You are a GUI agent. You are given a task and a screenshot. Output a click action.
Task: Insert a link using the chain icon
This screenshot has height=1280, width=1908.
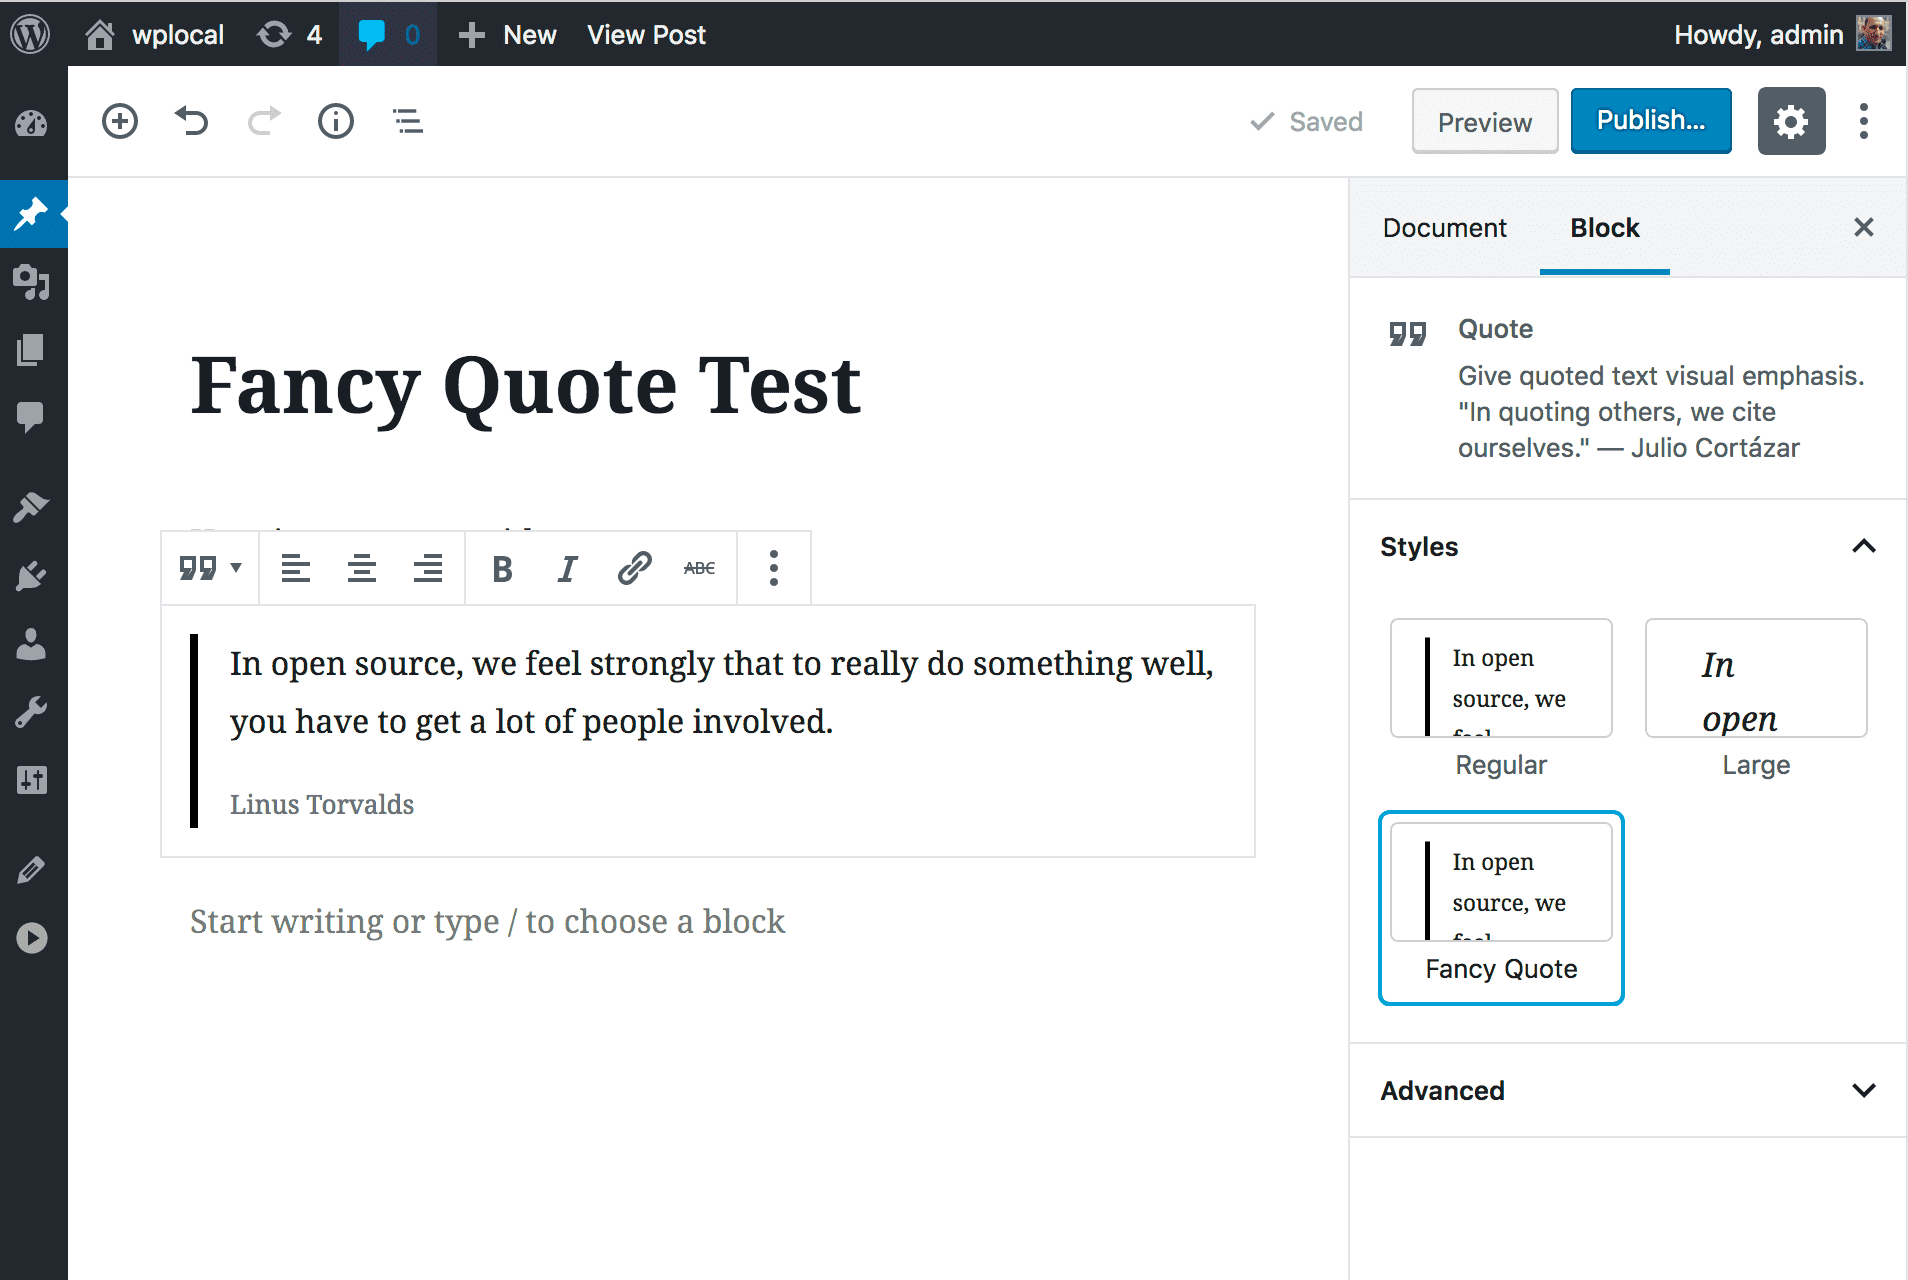[634, 568]
